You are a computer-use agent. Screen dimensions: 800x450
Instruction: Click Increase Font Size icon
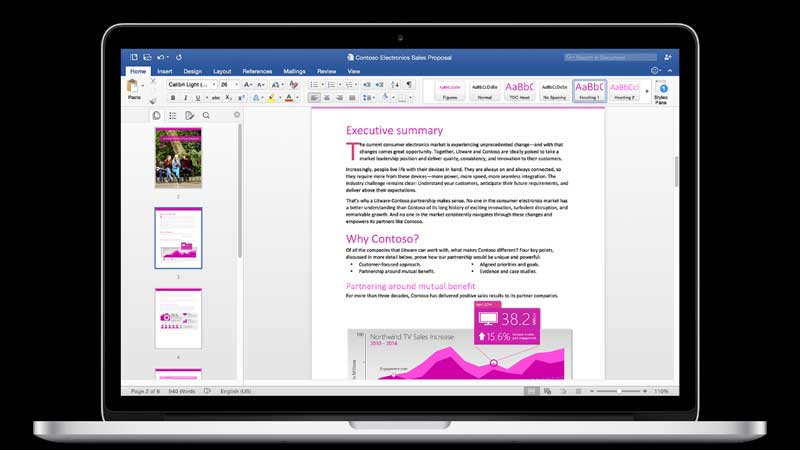(247, 85)
